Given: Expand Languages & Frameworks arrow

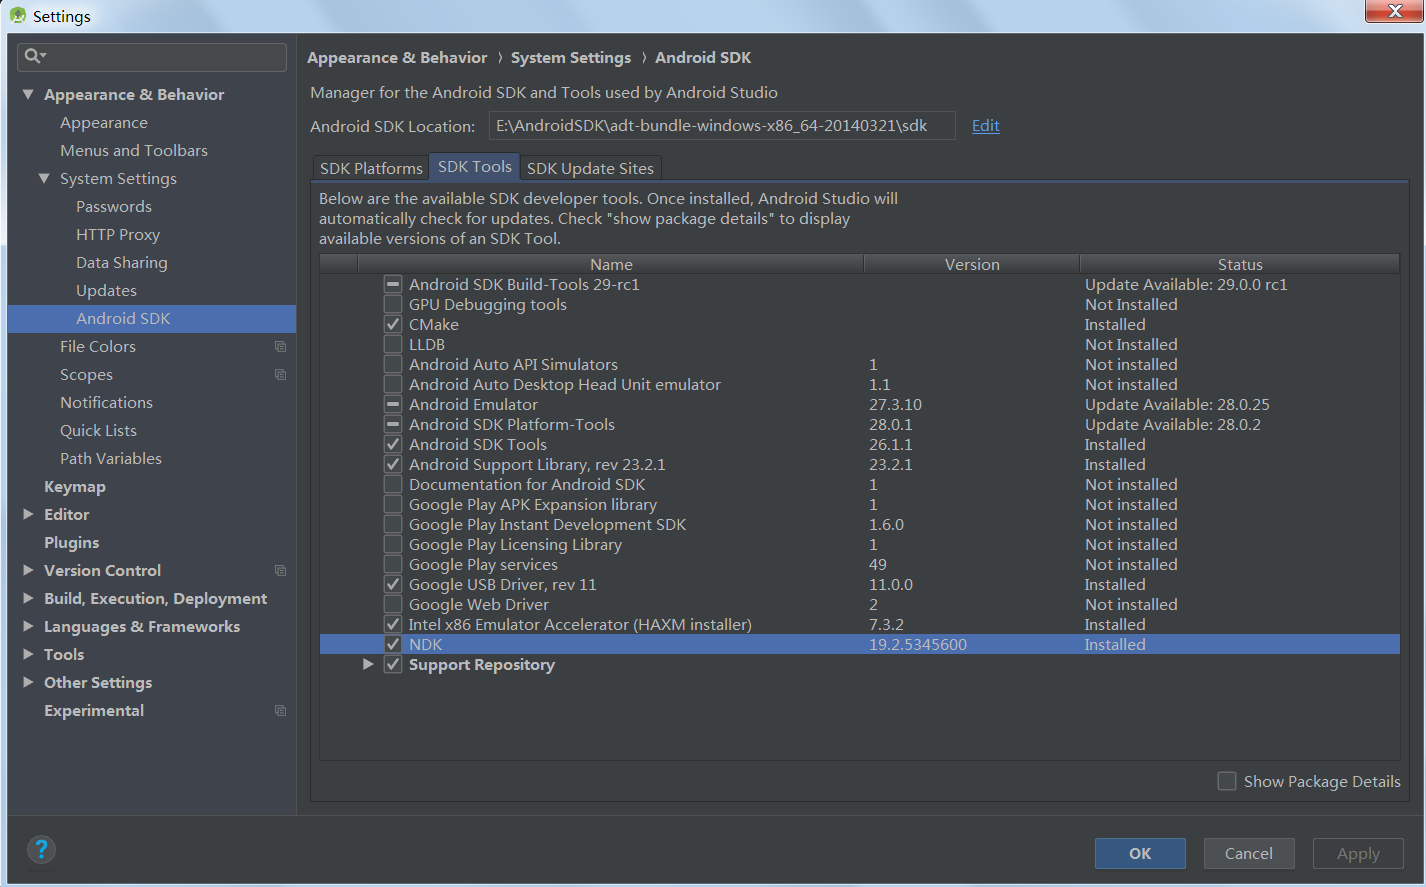Looking at the screenshot, I should click(x=28, y=626).
